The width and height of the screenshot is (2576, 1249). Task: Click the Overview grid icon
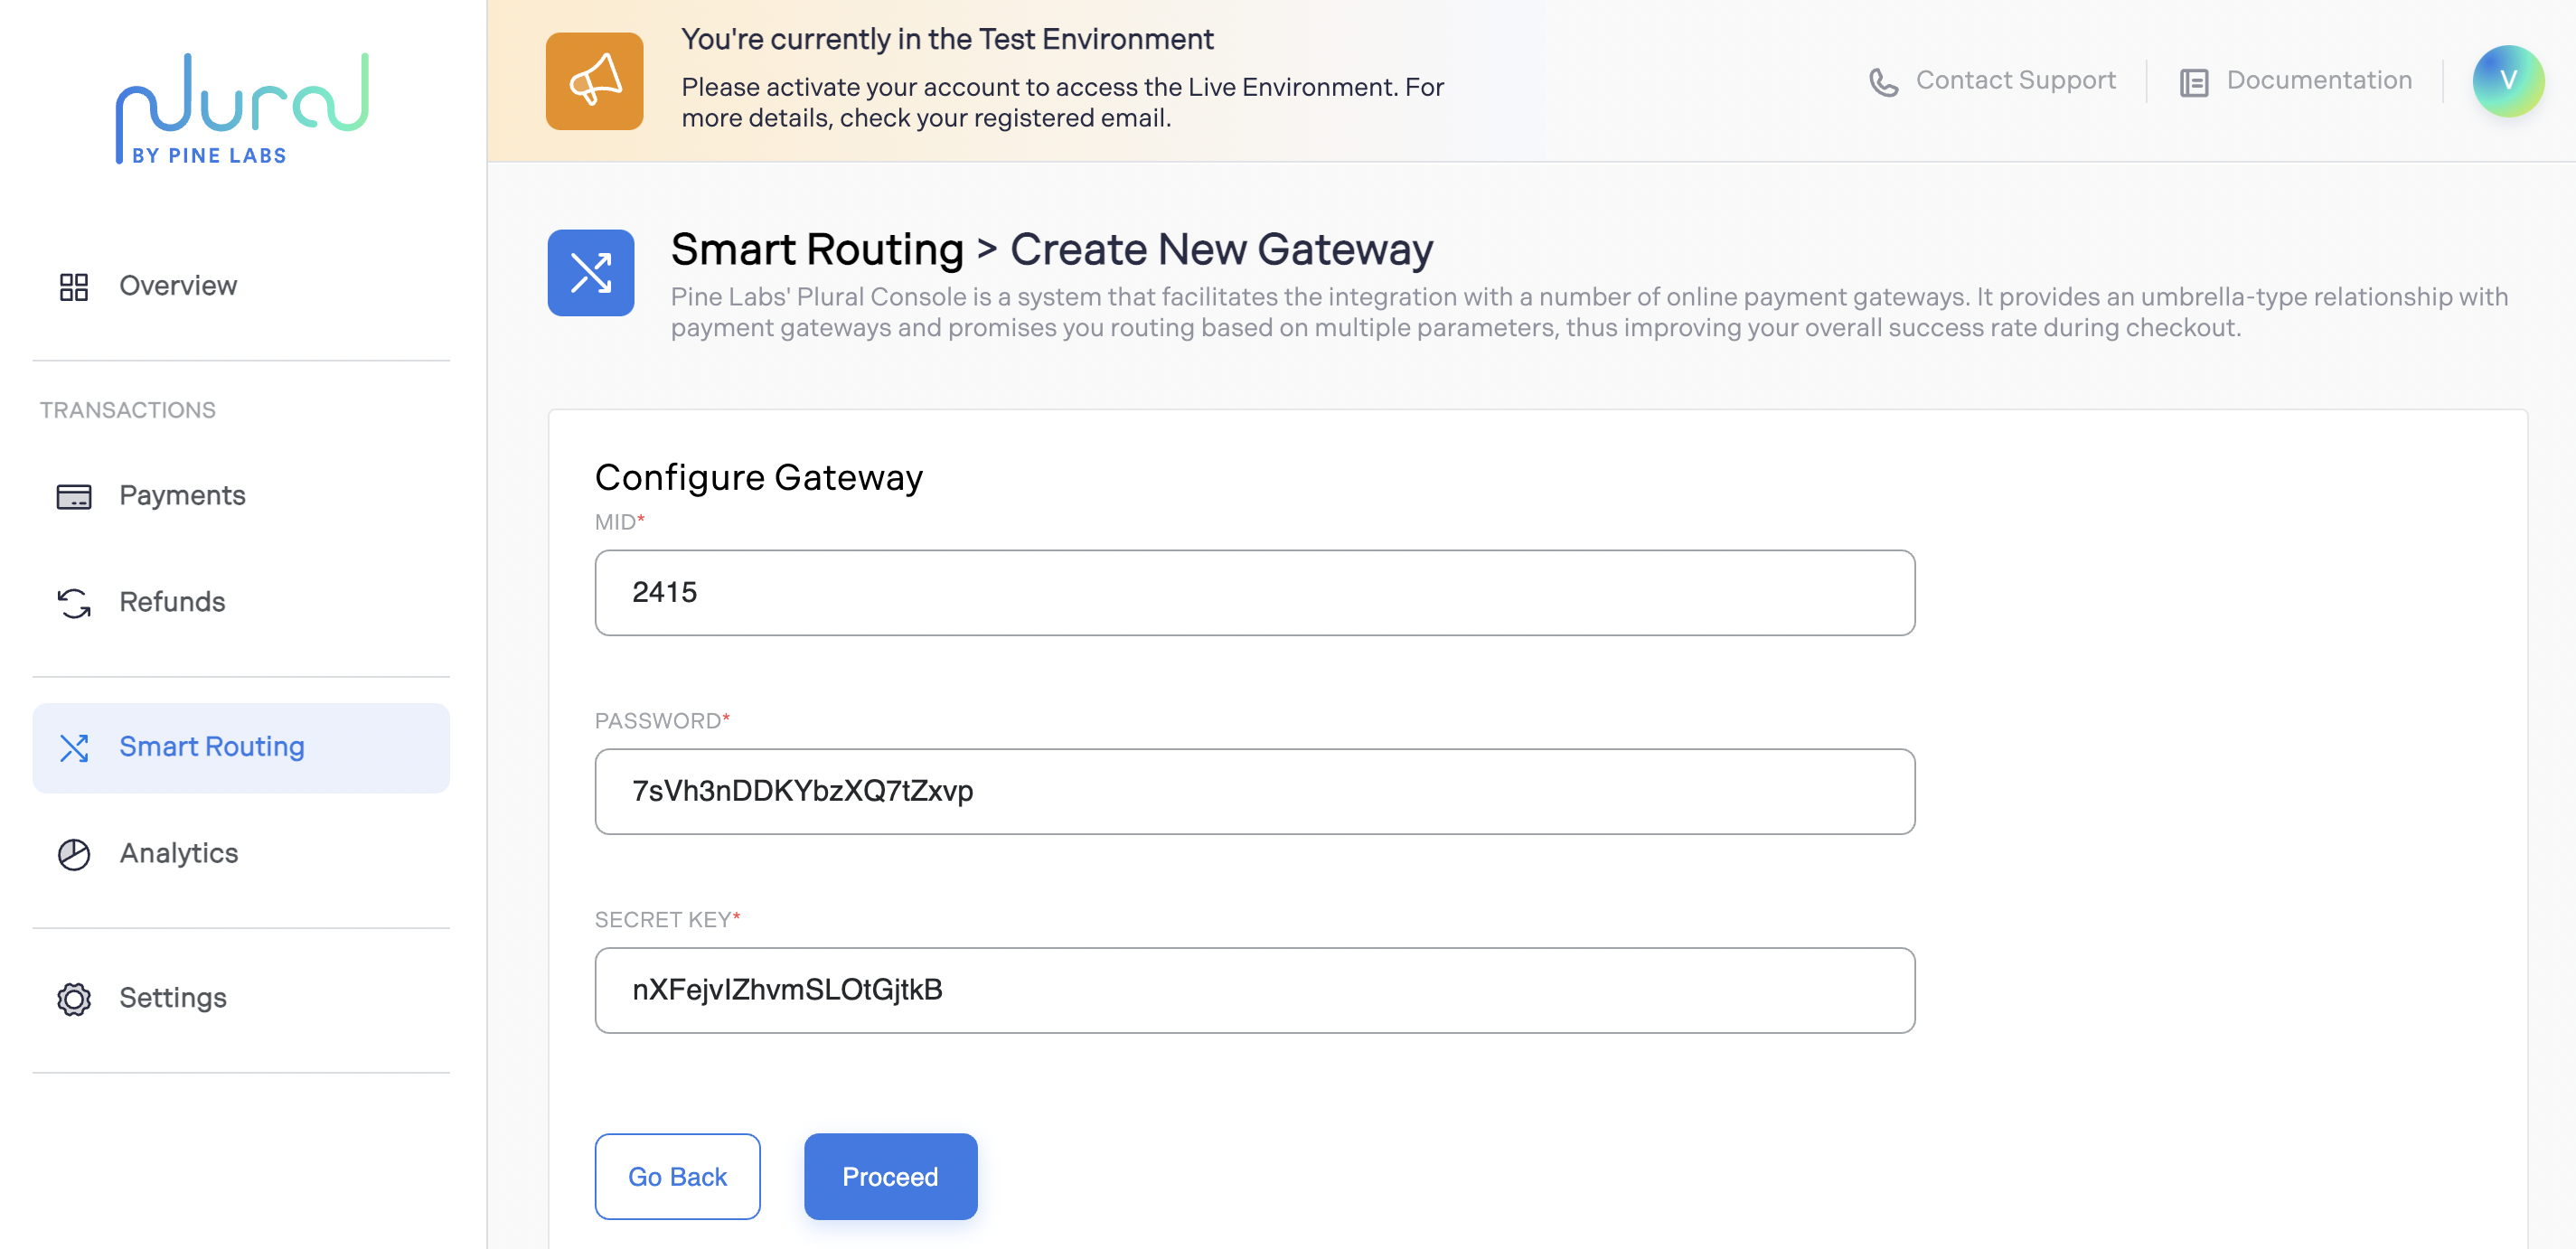[x=74, y=286]
